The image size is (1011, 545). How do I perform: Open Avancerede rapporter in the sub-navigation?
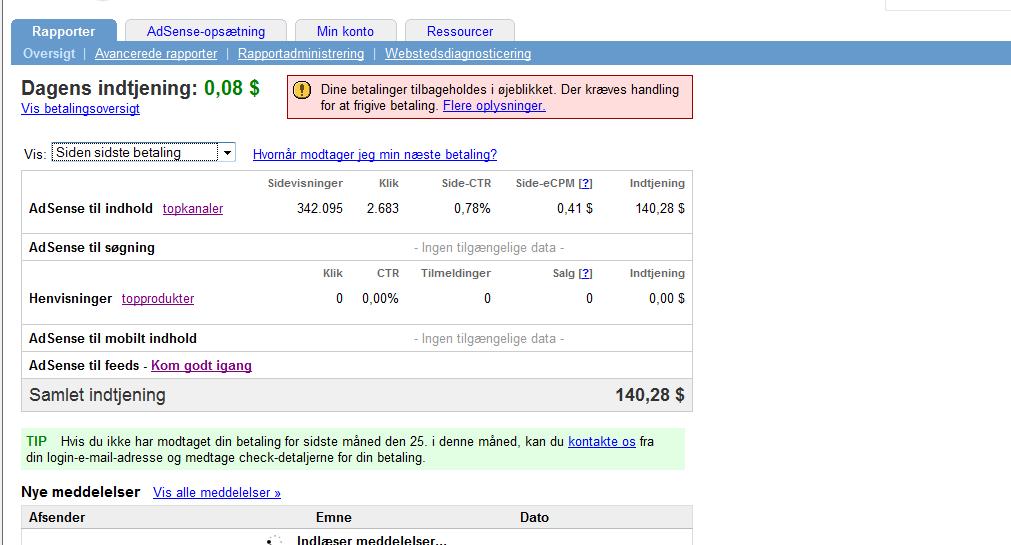[156, 54]
